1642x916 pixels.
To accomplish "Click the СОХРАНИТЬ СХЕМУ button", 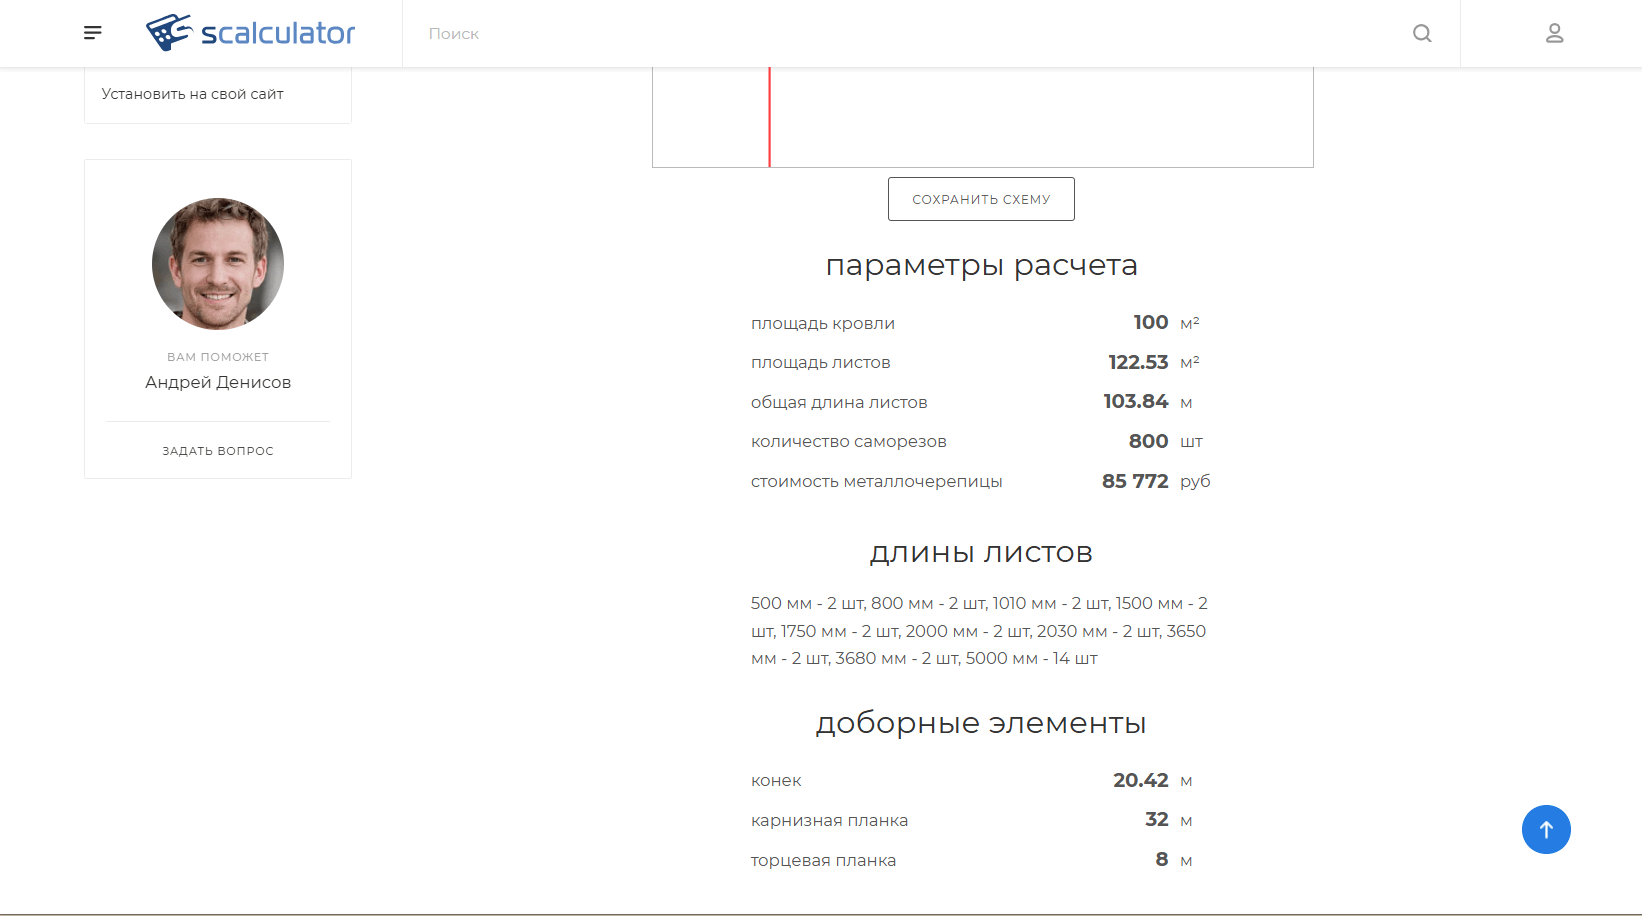I will (981, 198).
